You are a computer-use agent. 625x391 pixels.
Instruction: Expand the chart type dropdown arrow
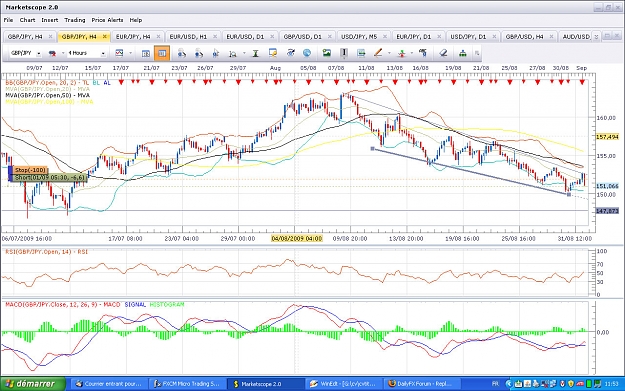click(x=130, y=53)
